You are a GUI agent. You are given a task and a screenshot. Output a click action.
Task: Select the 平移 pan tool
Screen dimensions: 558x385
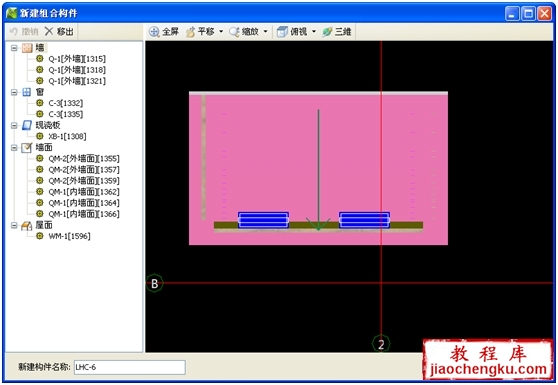[200, 32]
